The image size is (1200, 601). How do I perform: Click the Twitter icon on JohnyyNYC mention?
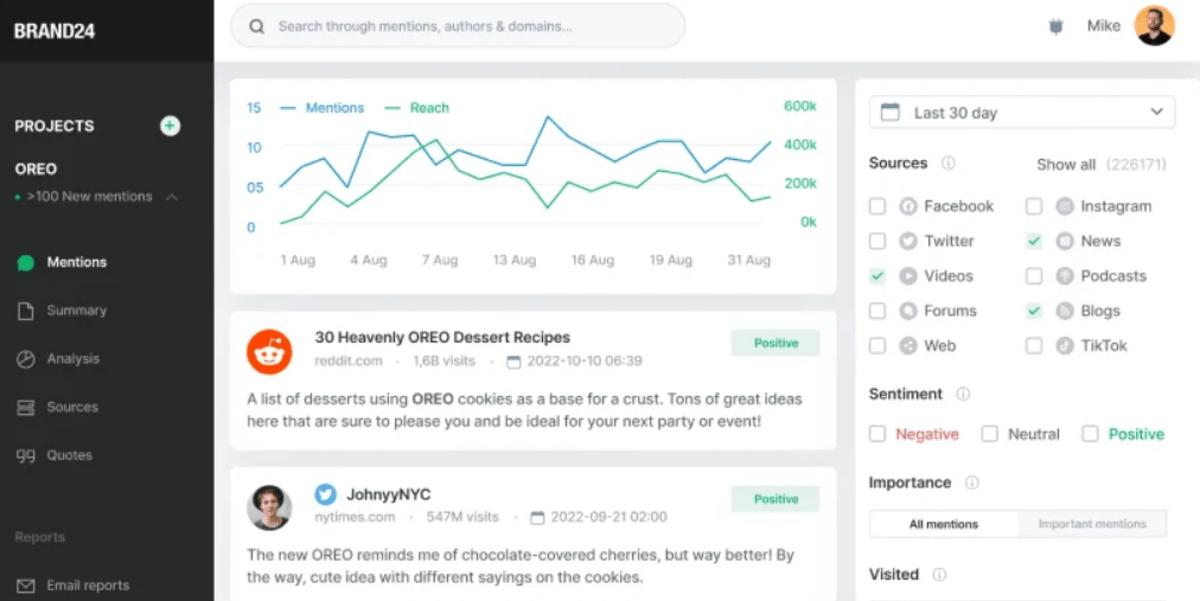pos(325,493)
